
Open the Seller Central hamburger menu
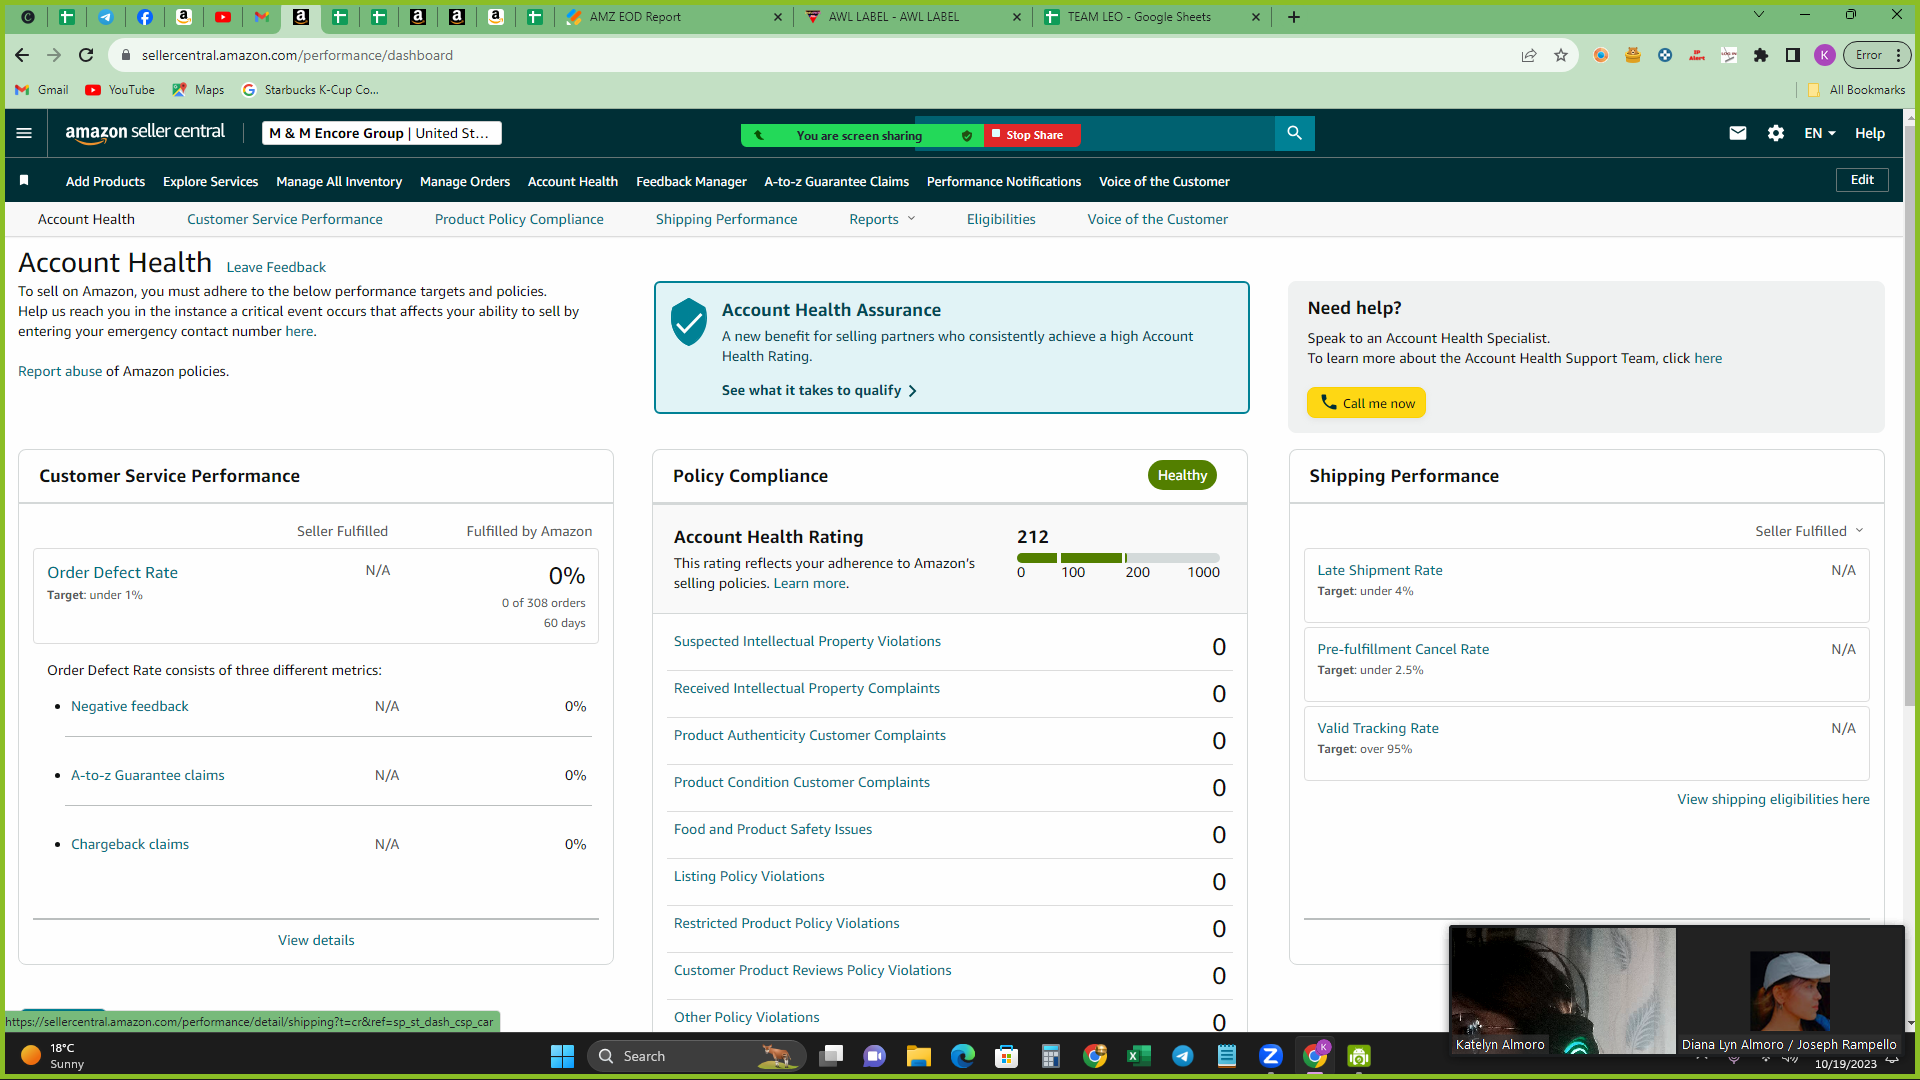(x=25, y=133)
